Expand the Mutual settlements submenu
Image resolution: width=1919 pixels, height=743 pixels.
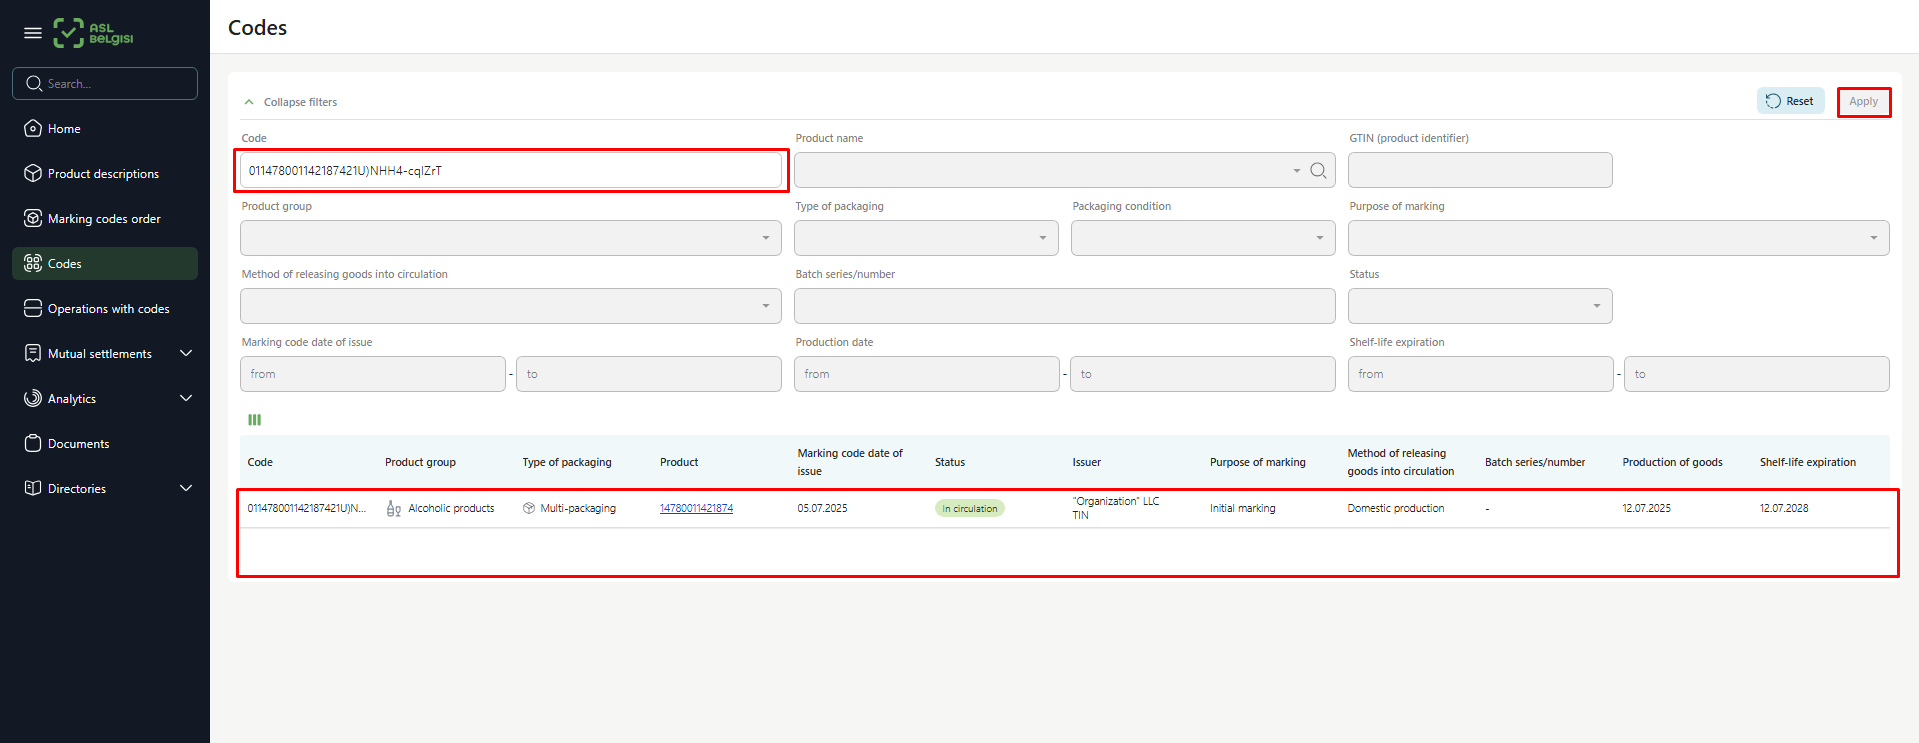click(x=185, y=354)
